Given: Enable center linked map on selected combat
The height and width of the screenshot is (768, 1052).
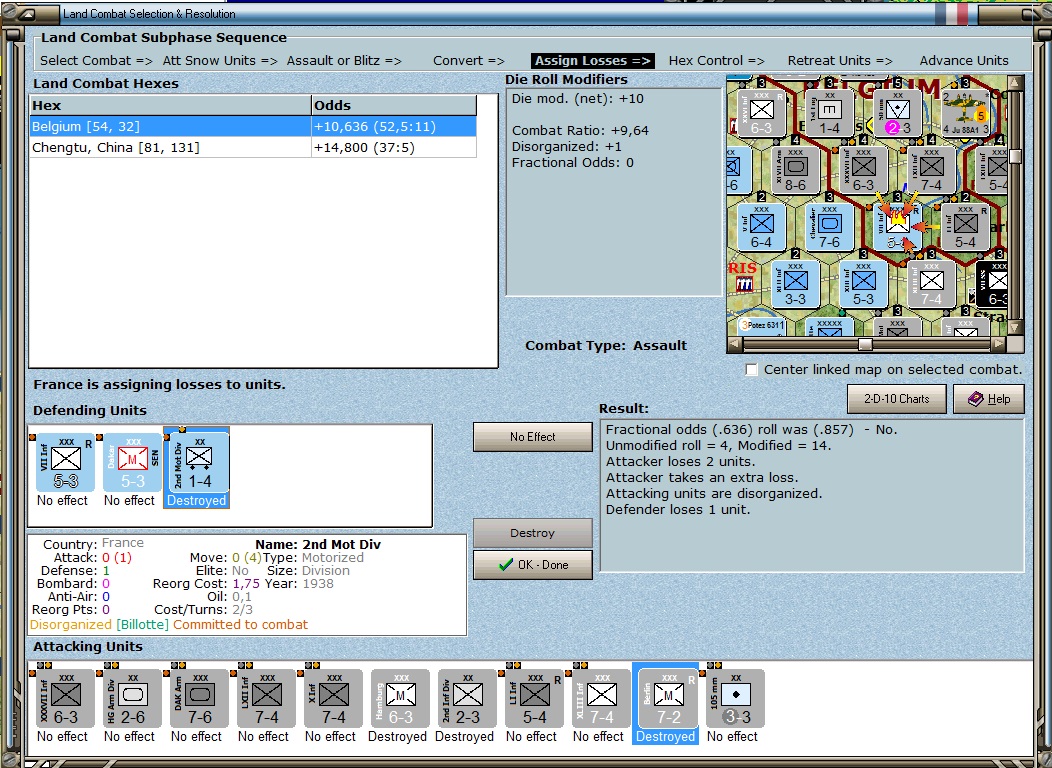Looking at the screenshot, I should pos(751,370).
